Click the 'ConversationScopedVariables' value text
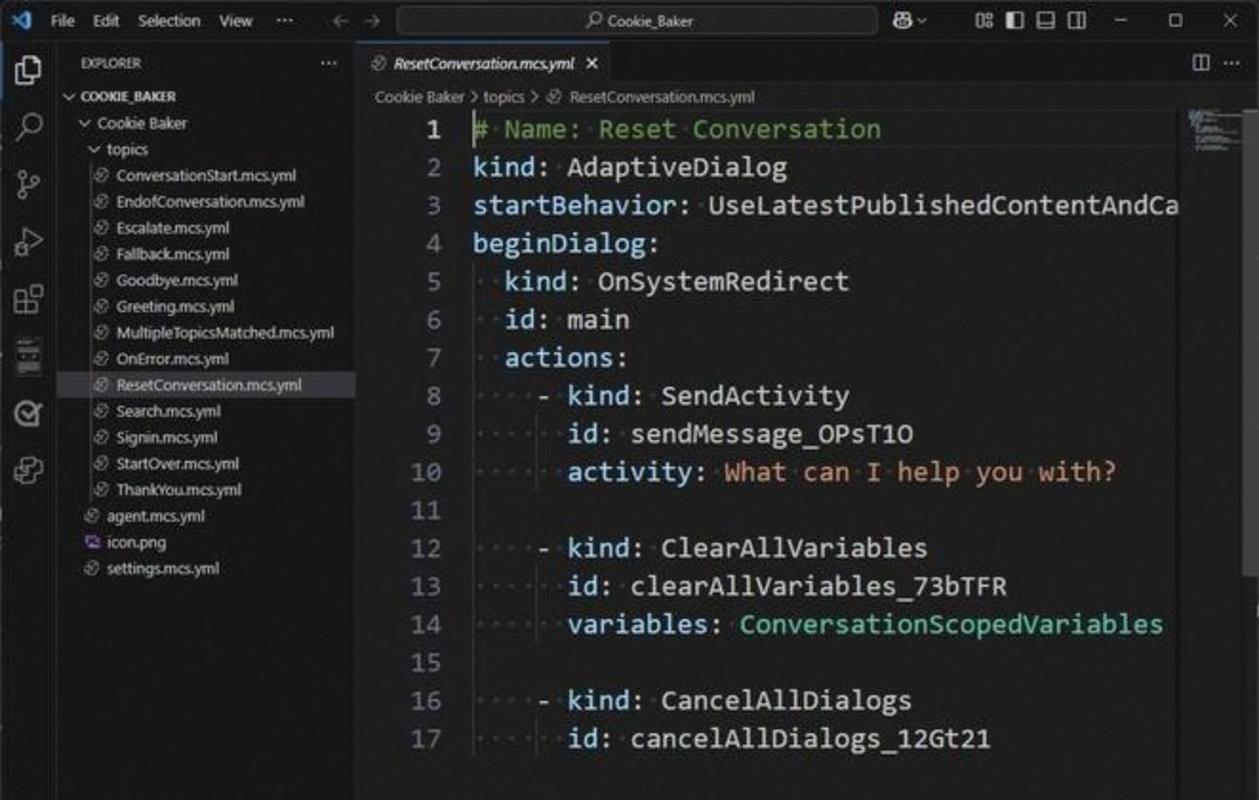The height and width of the screenshot is (800, 1259). tap(951, 624)
